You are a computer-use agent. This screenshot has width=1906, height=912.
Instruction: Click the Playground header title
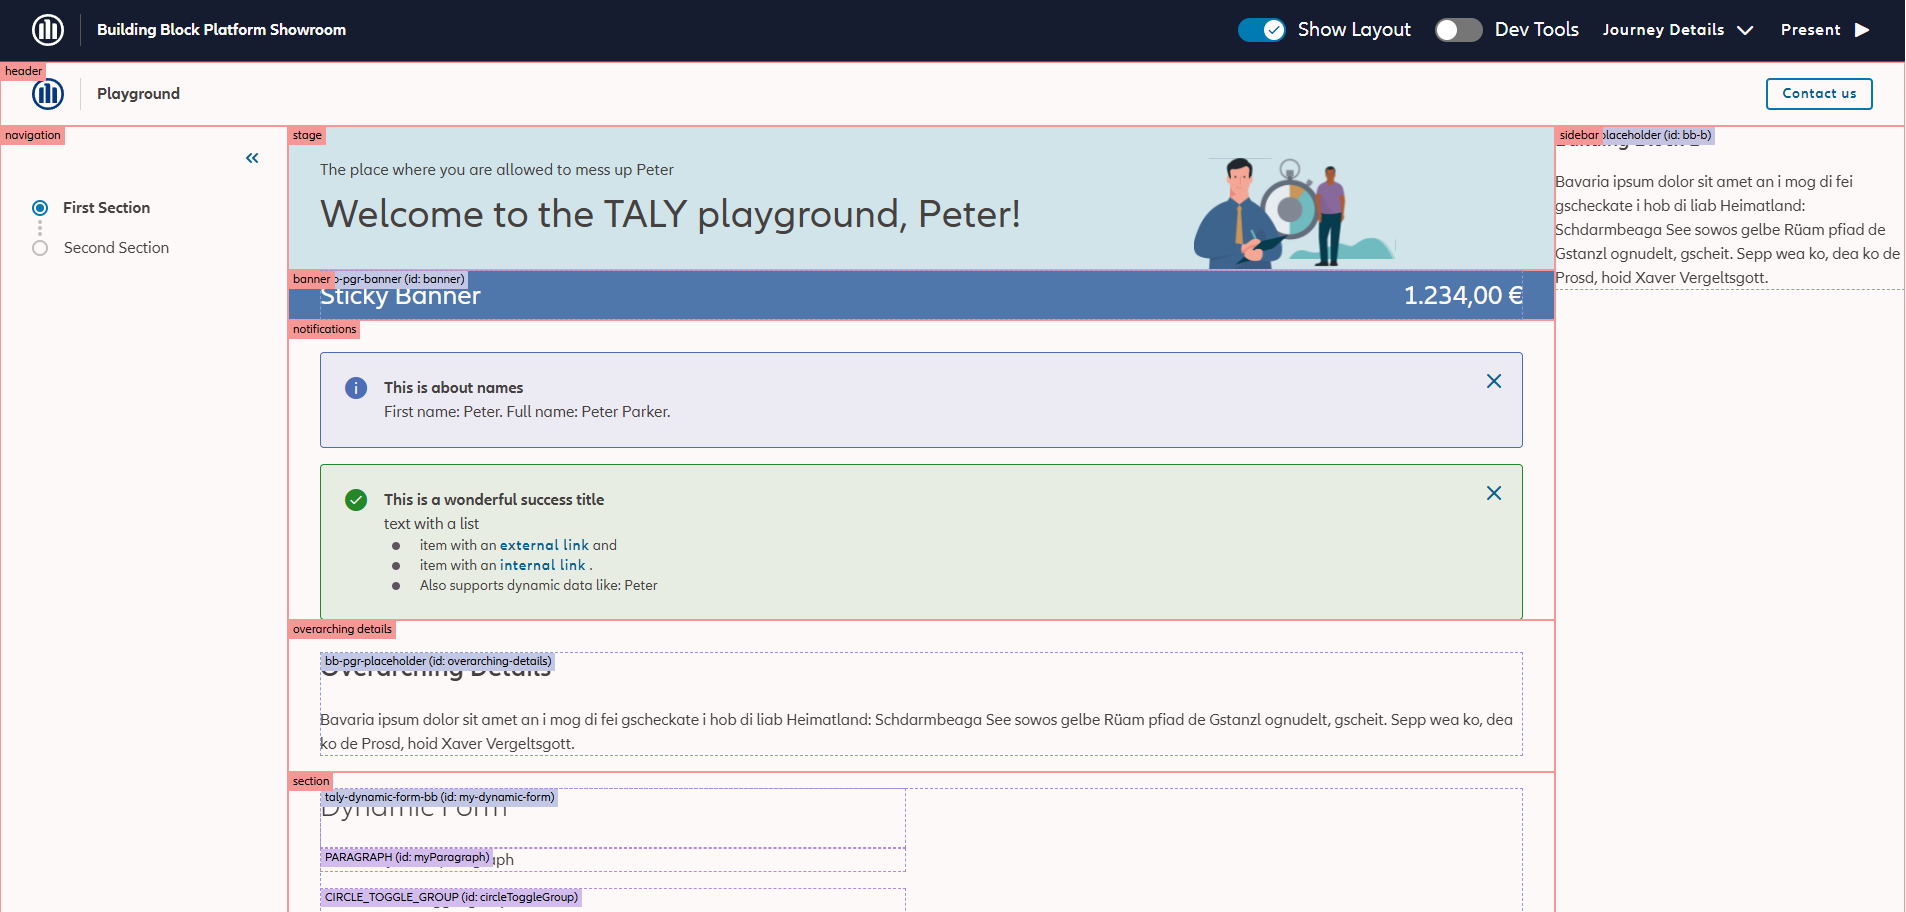[138, 94]
